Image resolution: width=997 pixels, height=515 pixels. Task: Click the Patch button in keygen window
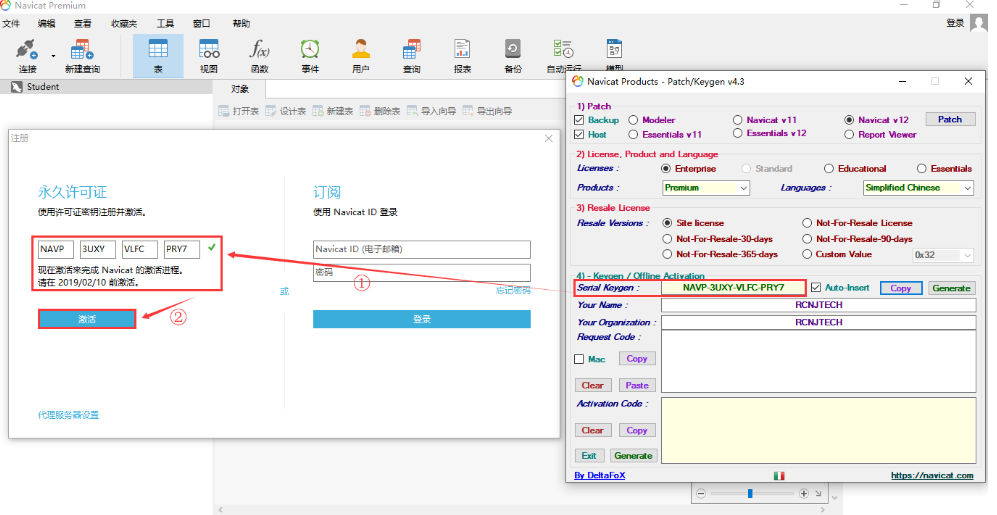tap(950, 120)
